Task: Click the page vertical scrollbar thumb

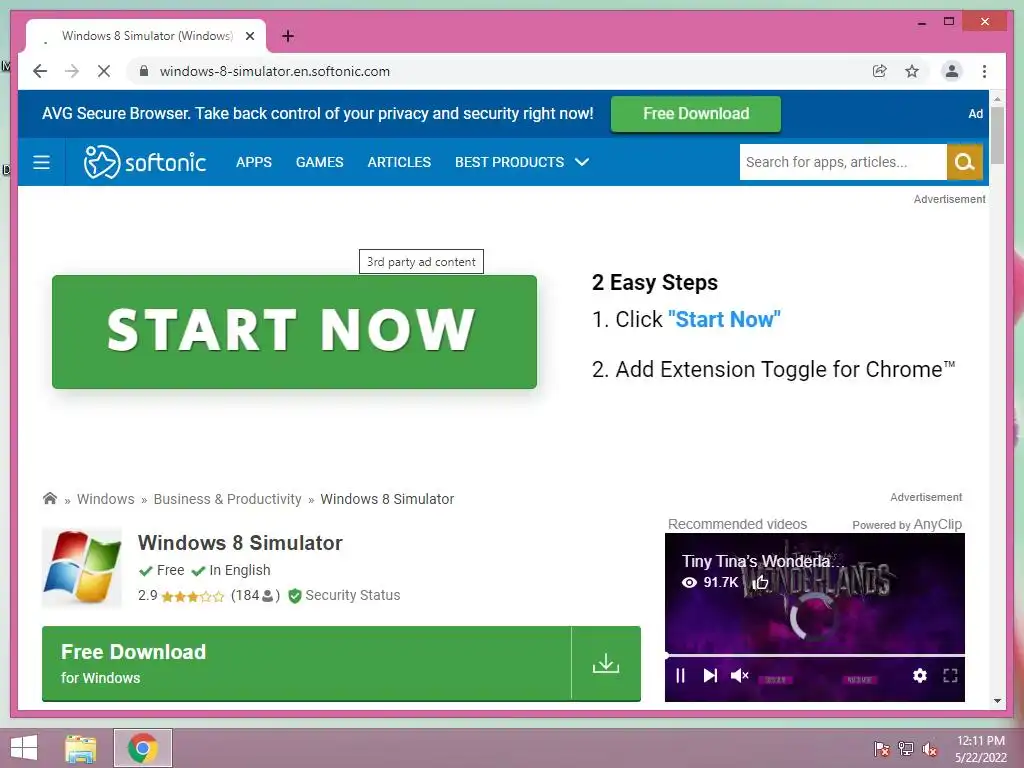Action: click(x=997, y=136)
